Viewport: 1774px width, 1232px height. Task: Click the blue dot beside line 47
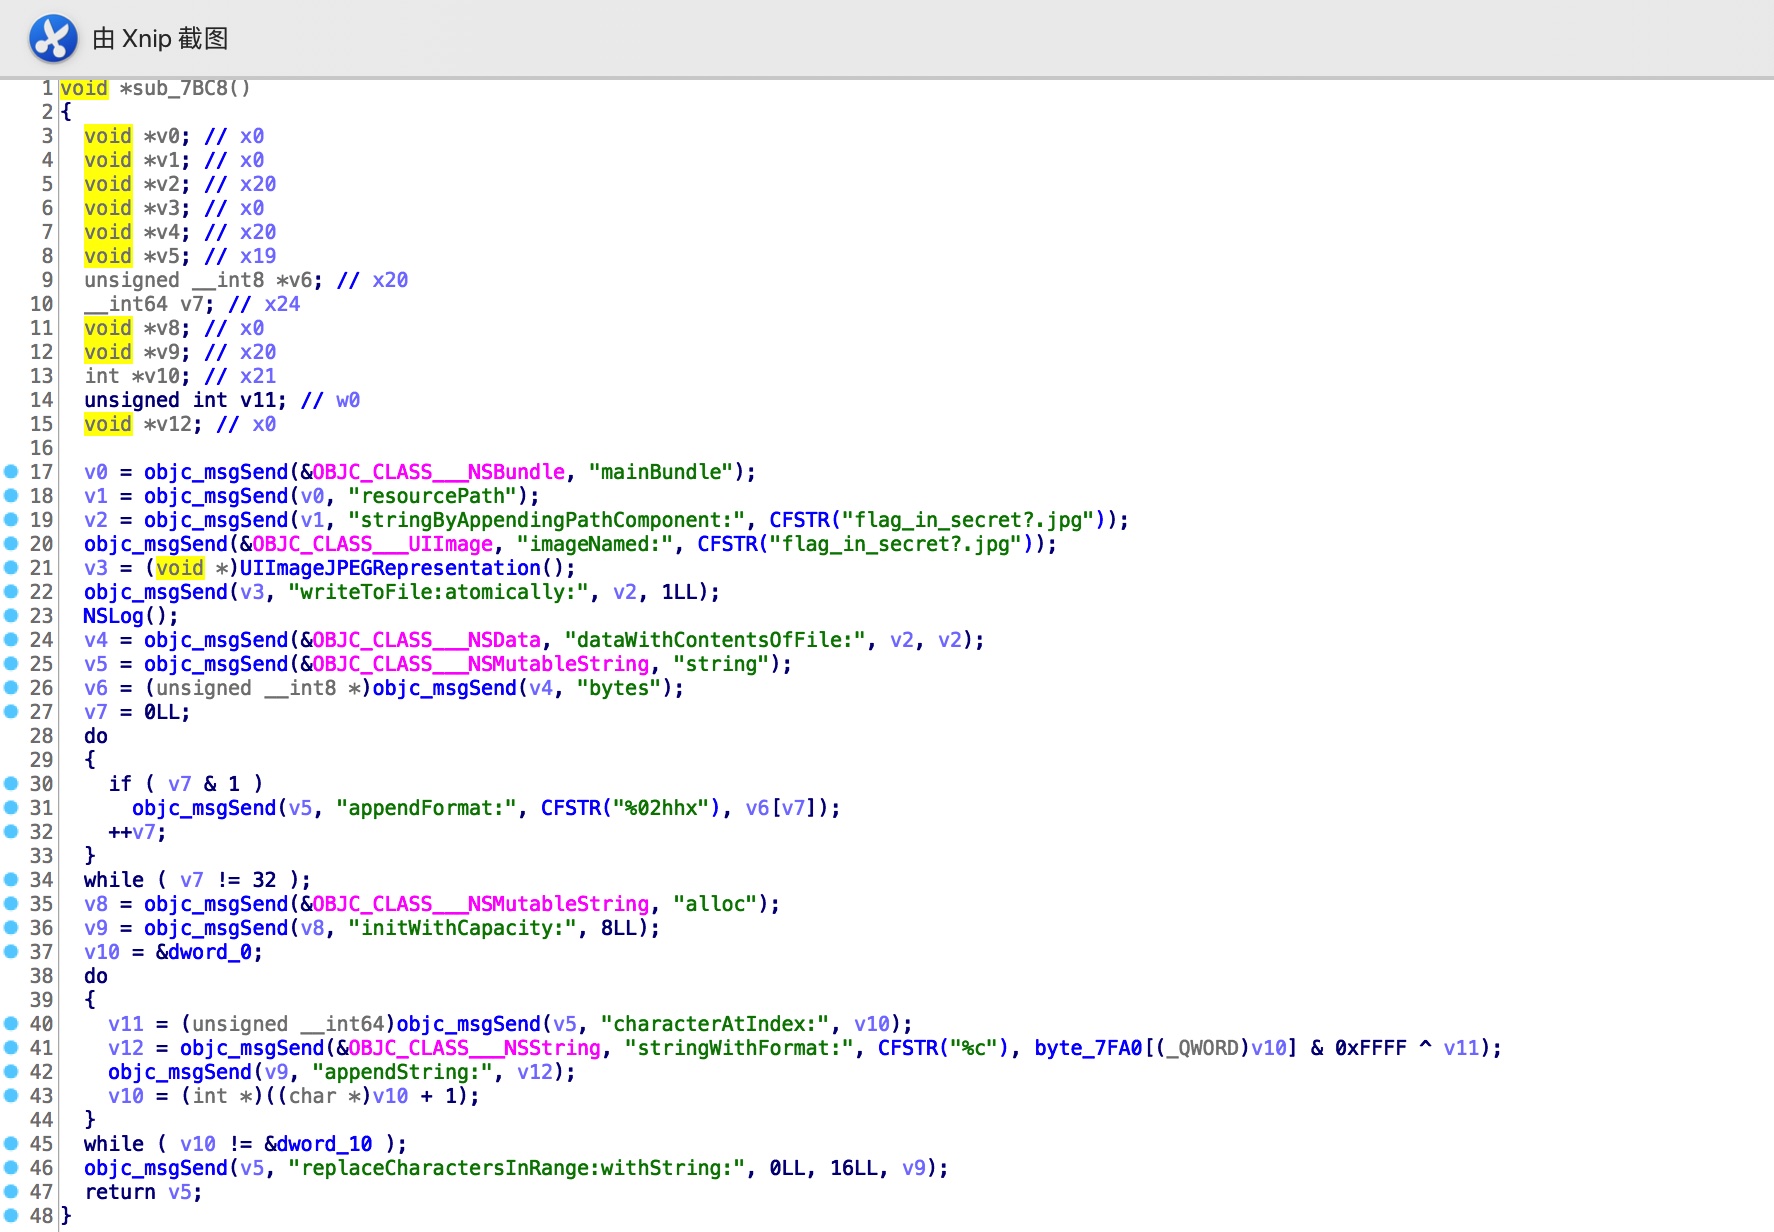(x=11, y=1192)
